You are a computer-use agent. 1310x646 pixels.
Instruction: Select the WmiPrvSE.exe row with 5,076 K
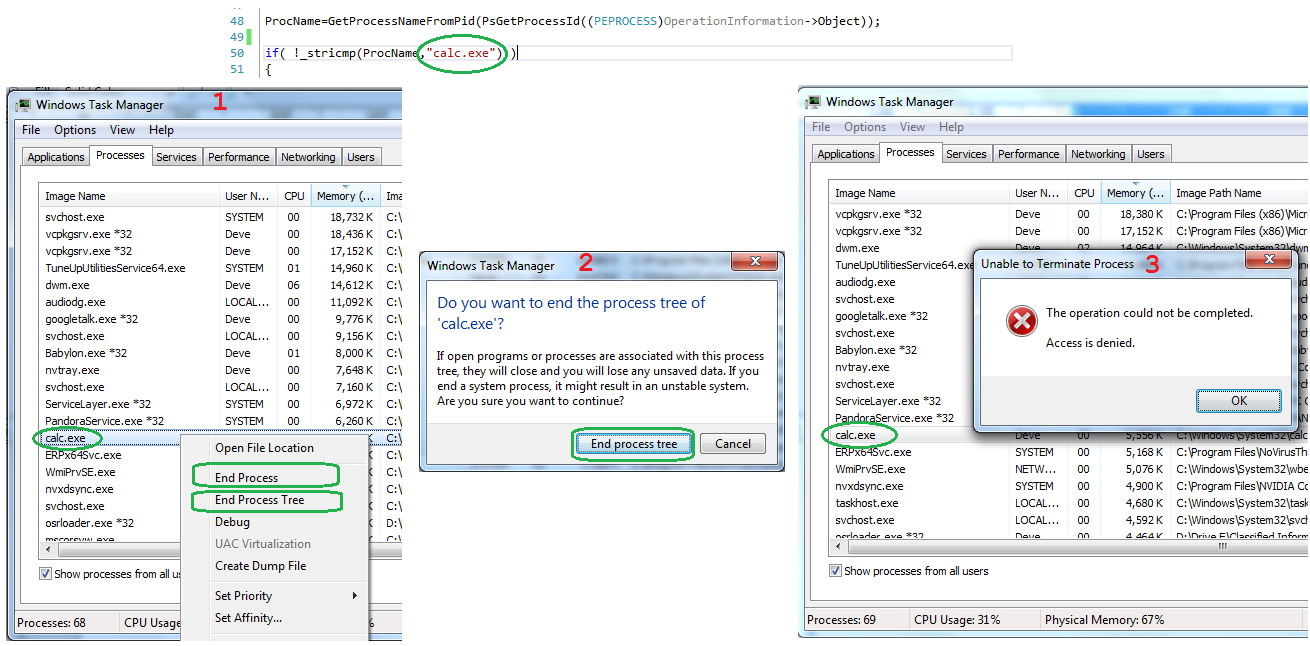1069,469
